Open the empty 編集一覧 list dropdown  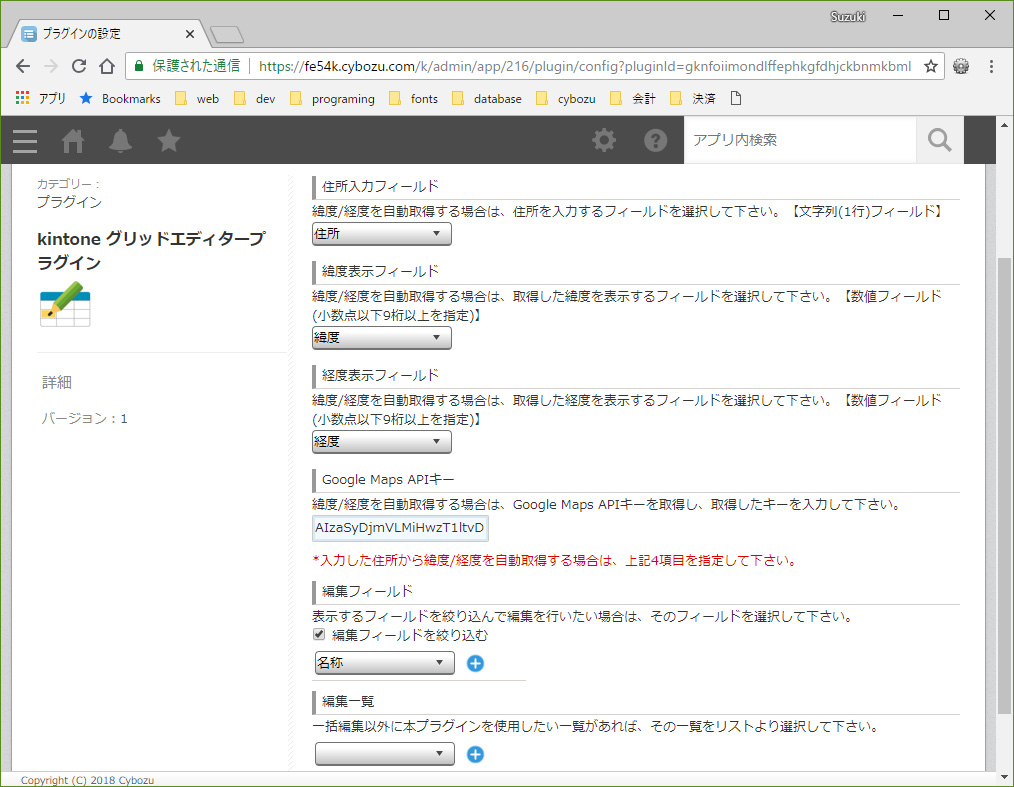pyautogui.click(x=384, y=754)
